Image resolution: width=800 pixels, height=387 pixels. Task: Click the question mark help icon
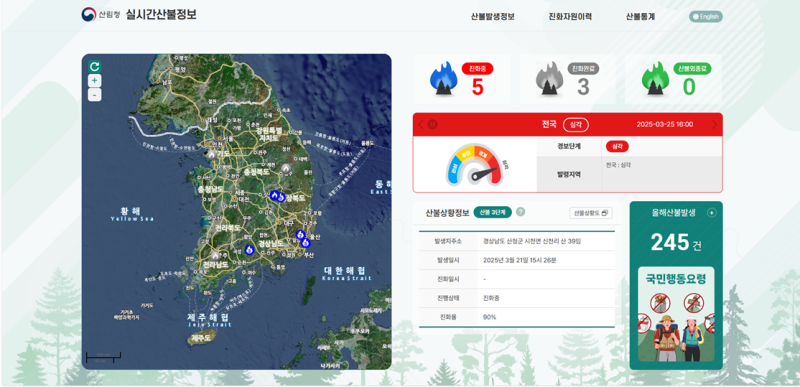coord(520,212)
